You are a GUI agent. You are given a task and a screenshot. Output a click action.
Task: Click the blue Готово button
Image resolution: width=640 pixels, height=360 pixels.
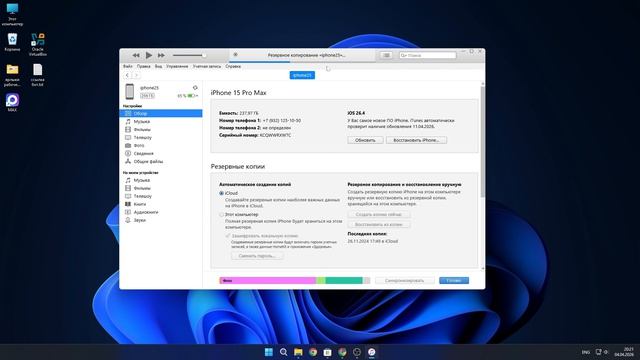454,280
